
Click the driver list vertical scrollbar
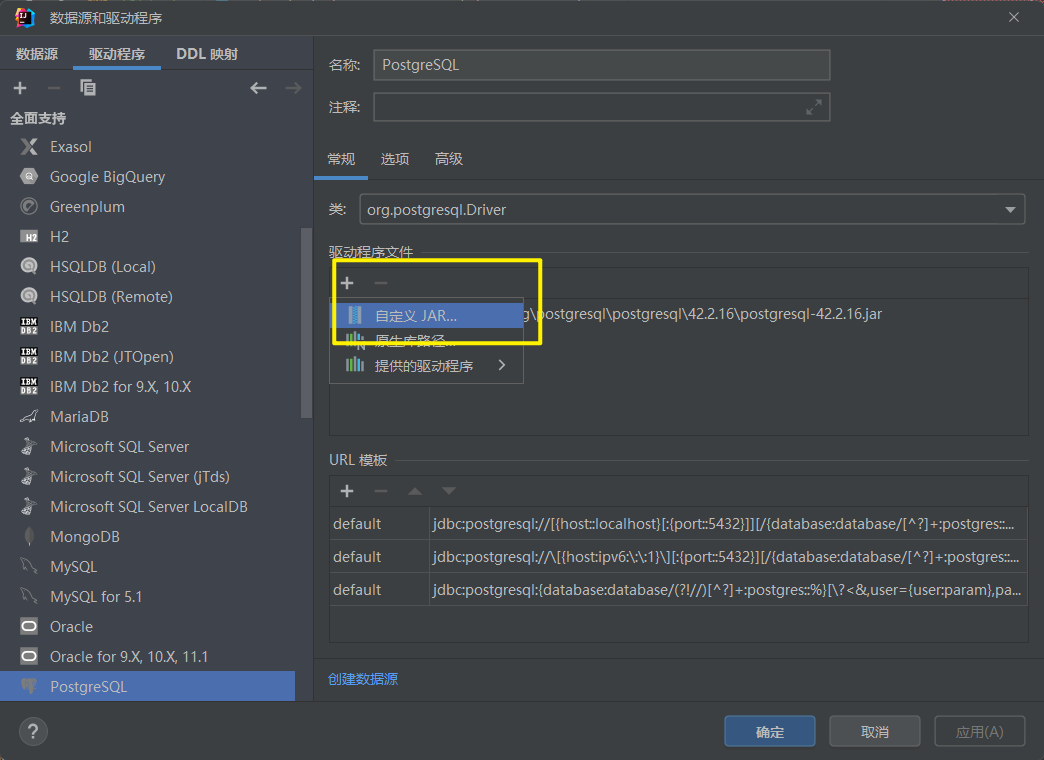click(306, 322)
